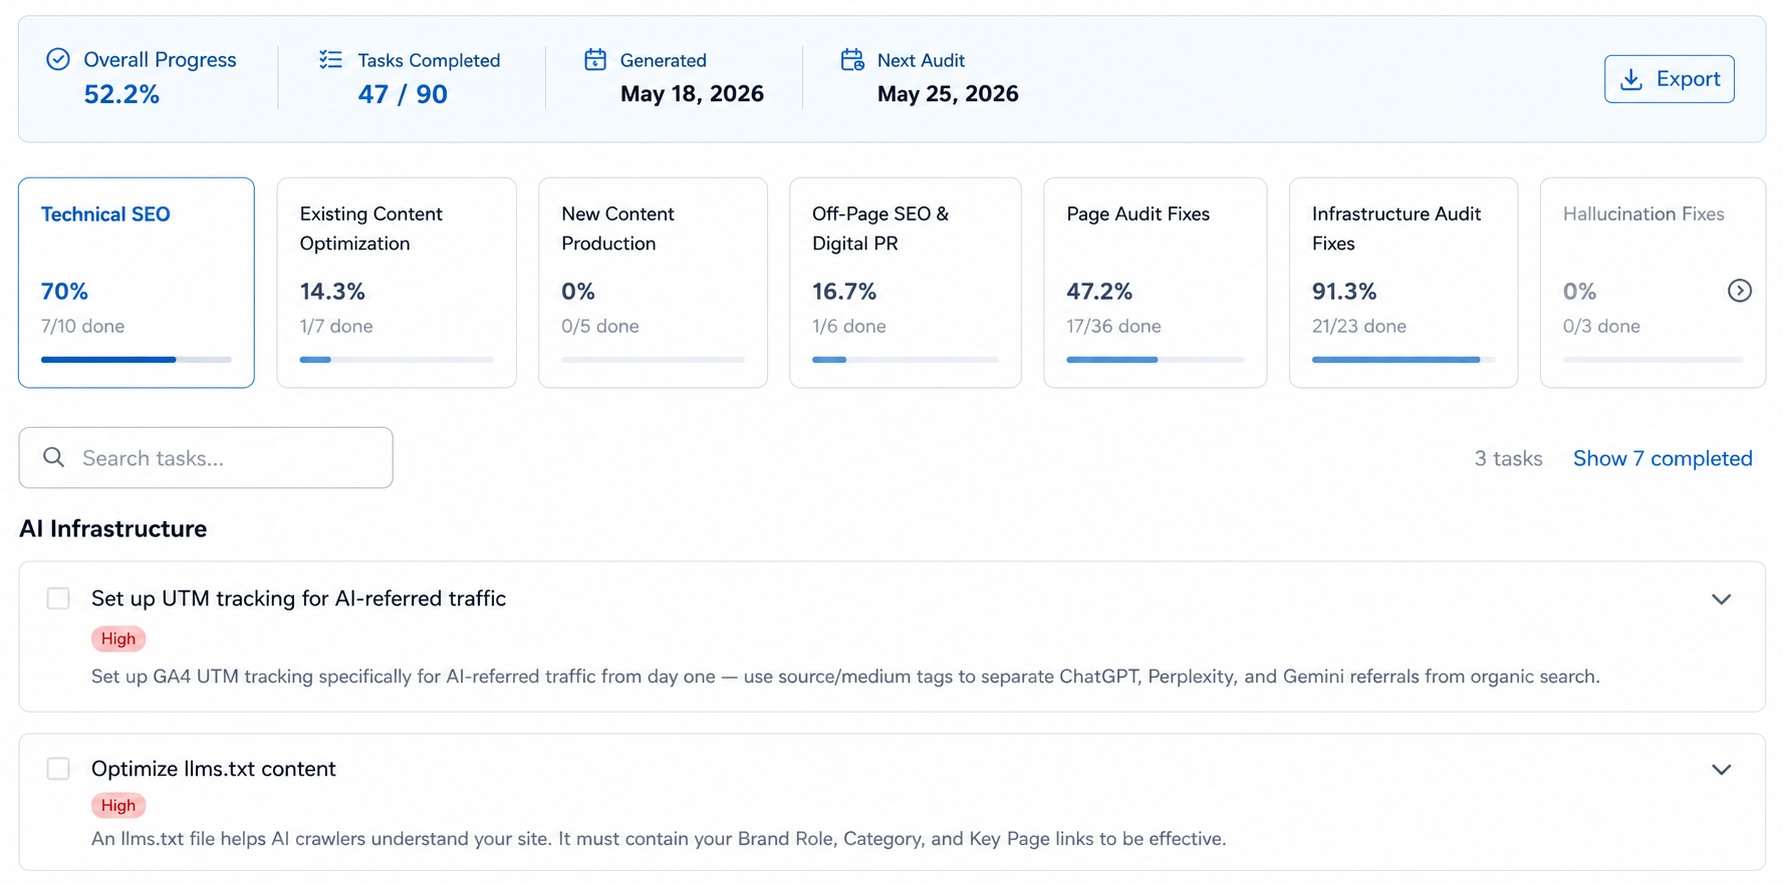The height and width of the screenshot is (882, 1783).
Task: Click the Next Audit calendar icon
Action: coord(852,60)
